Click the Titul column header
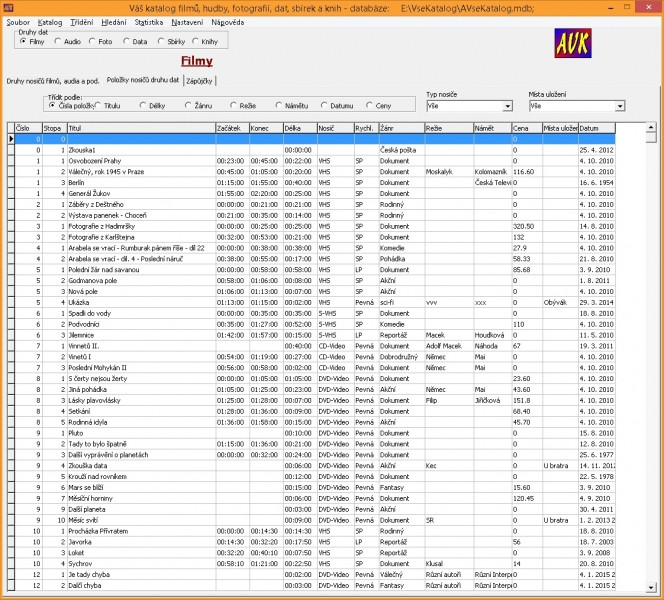This screenshot has height=600, width=664. (x=141, y=128)
